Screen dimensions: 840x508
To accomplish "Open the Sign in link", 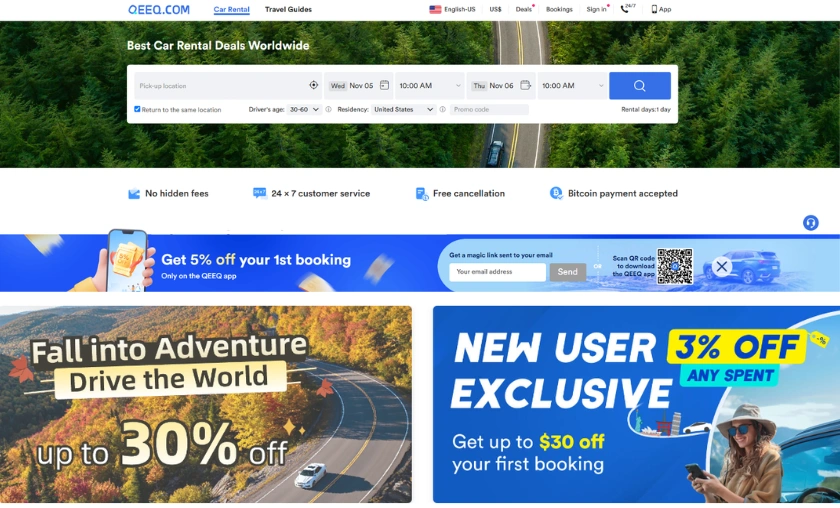I will (x=596, y=9).
